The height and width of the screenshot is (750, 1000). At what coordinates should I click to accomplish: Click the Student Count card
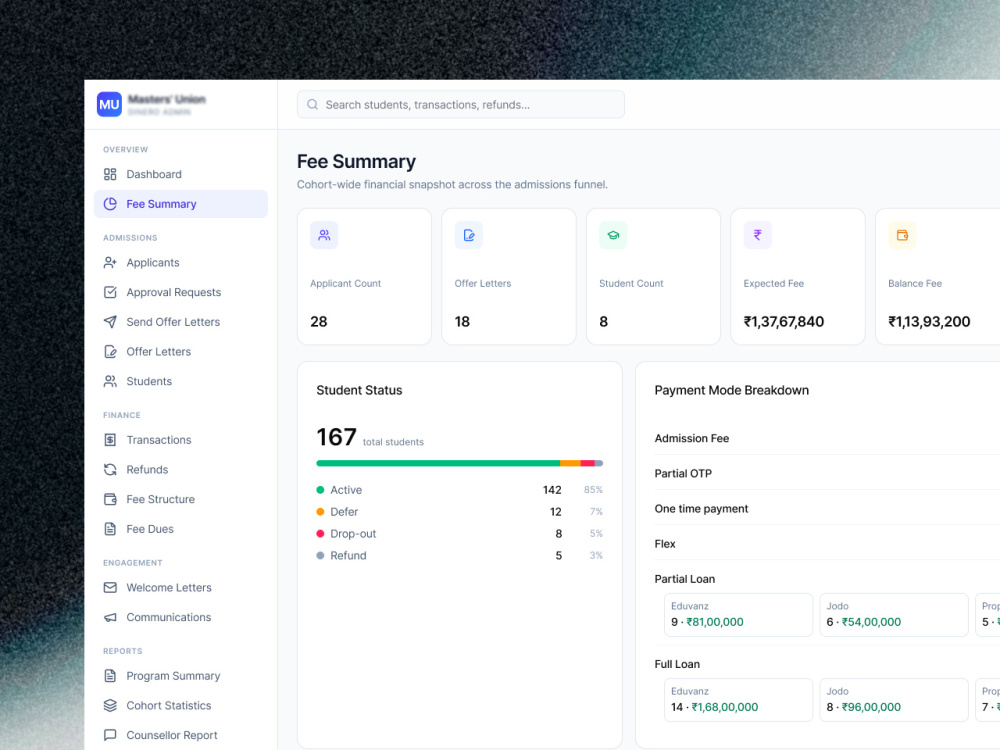coord(653,277)
